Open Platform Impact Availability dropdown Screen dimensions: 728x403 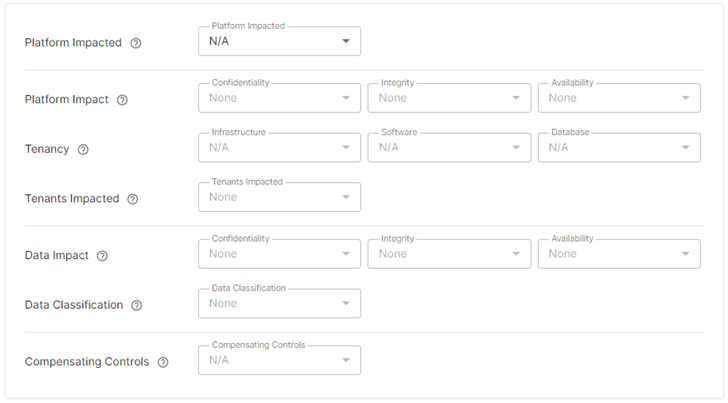(619, 98)
